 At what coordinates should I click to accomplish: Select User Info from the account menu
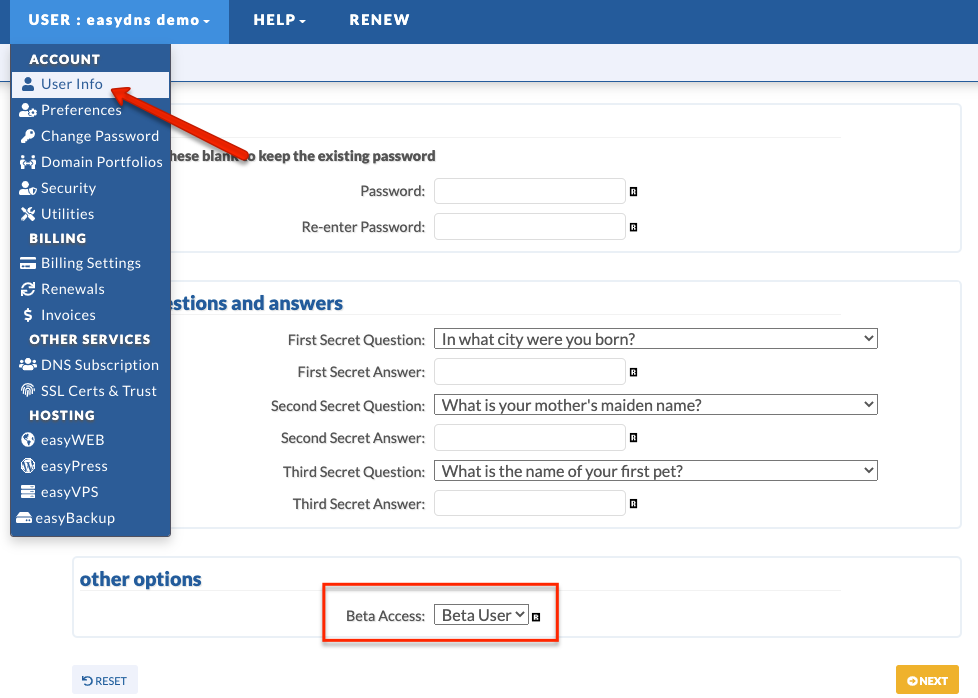pos(90,84)
